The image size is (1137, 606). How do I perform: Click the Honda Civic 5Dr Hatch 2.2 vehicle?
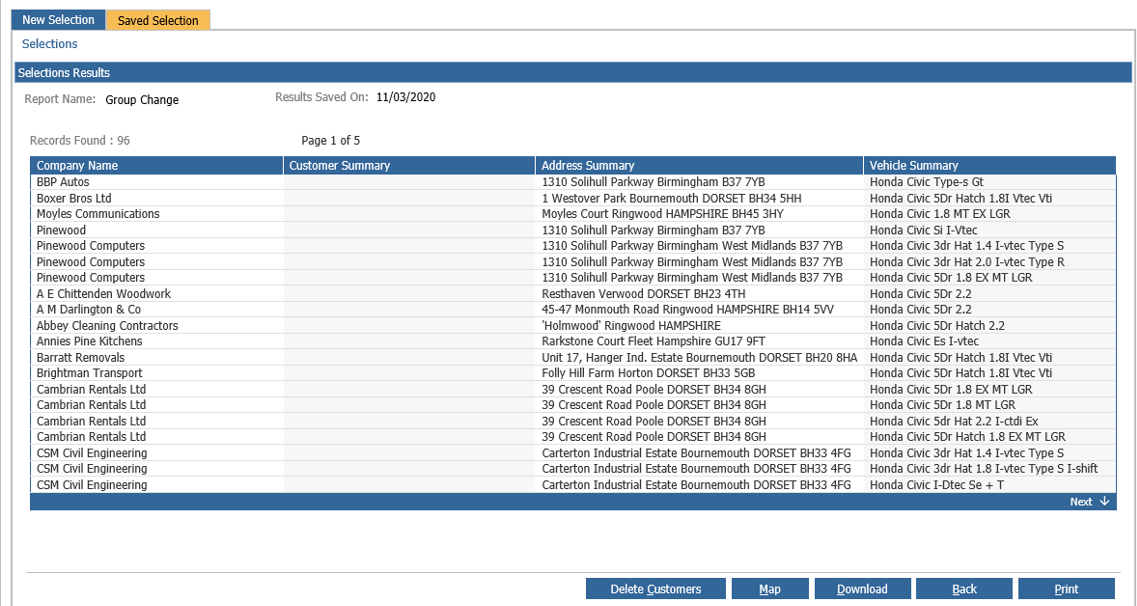937,325
